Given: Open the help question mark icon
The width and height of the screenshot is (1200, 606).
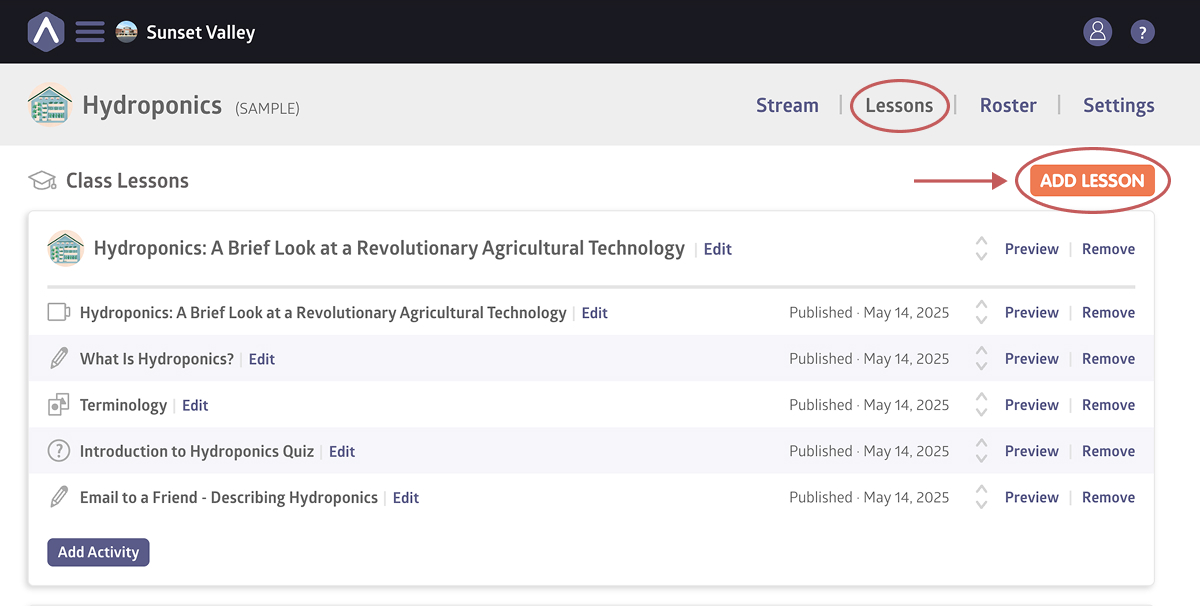Looking at the screenshot, I should (1142, 32).
